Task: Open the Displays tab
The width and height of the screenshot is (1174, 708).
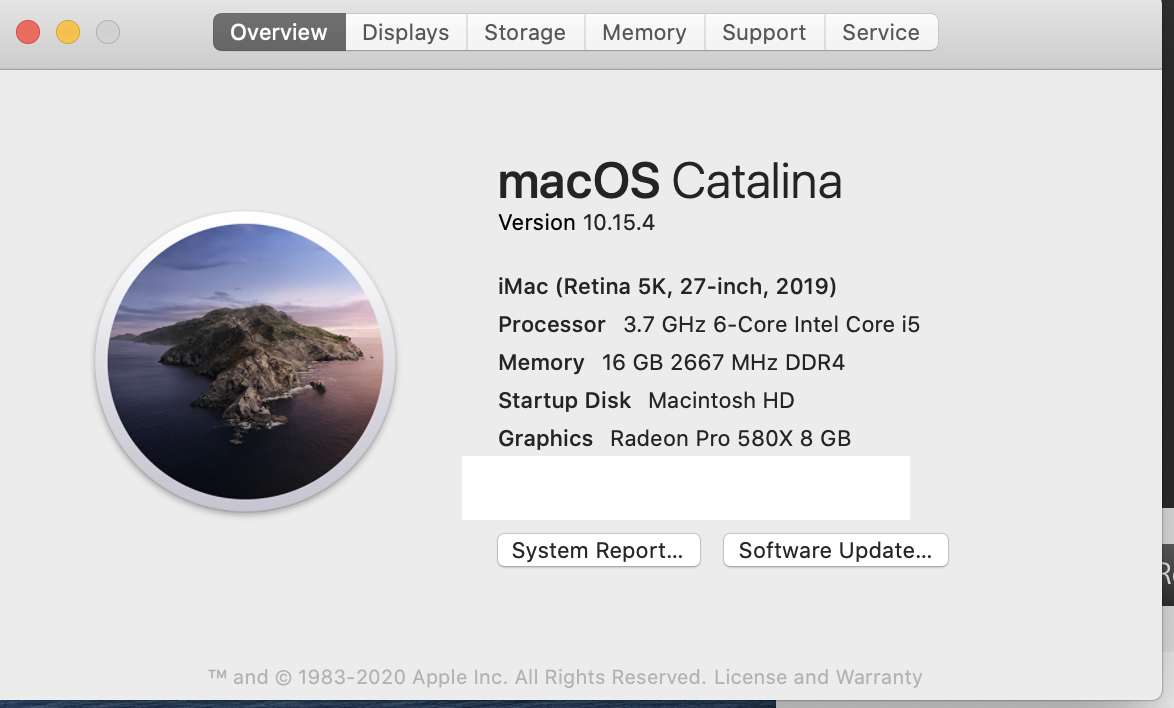Action: [406, 32]
